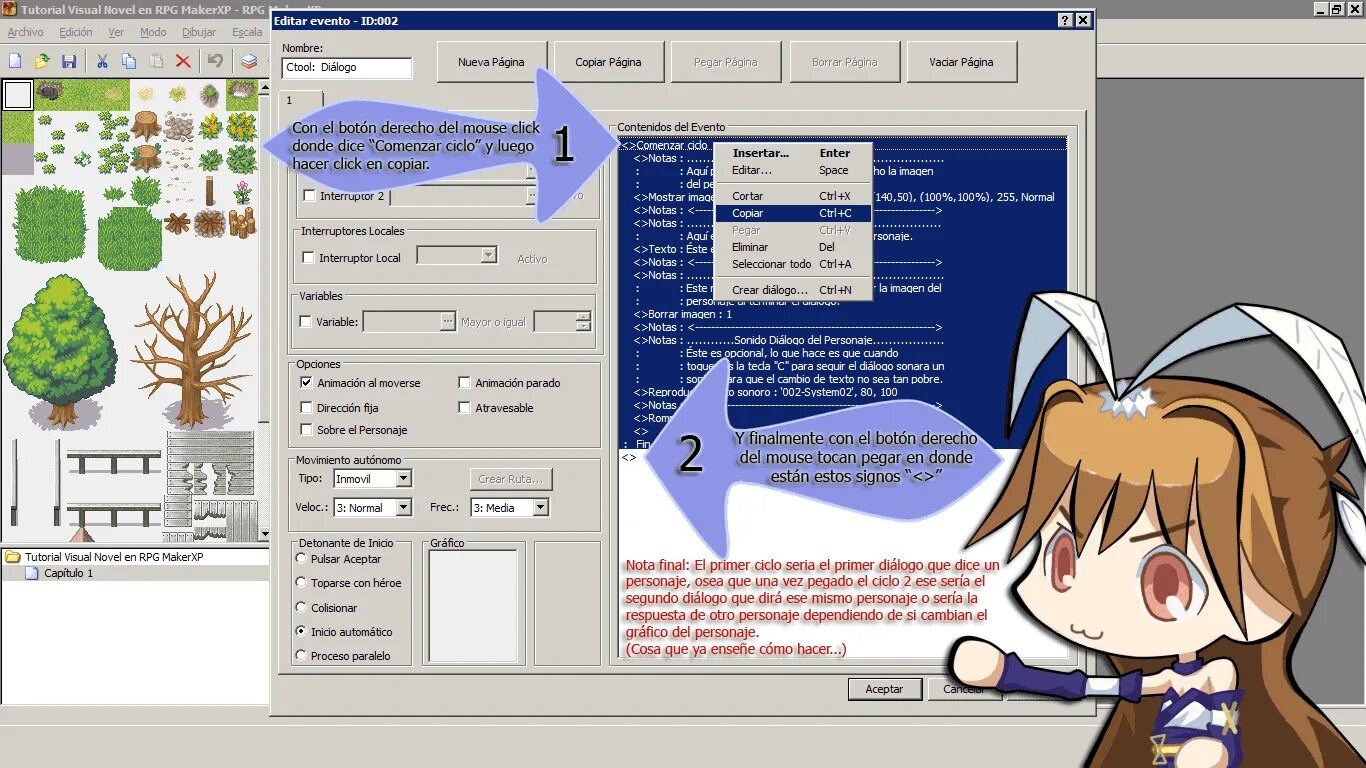Tick the Interruptor 2 checkbox
Screen dimensions: 1366x768
[309, 196]
